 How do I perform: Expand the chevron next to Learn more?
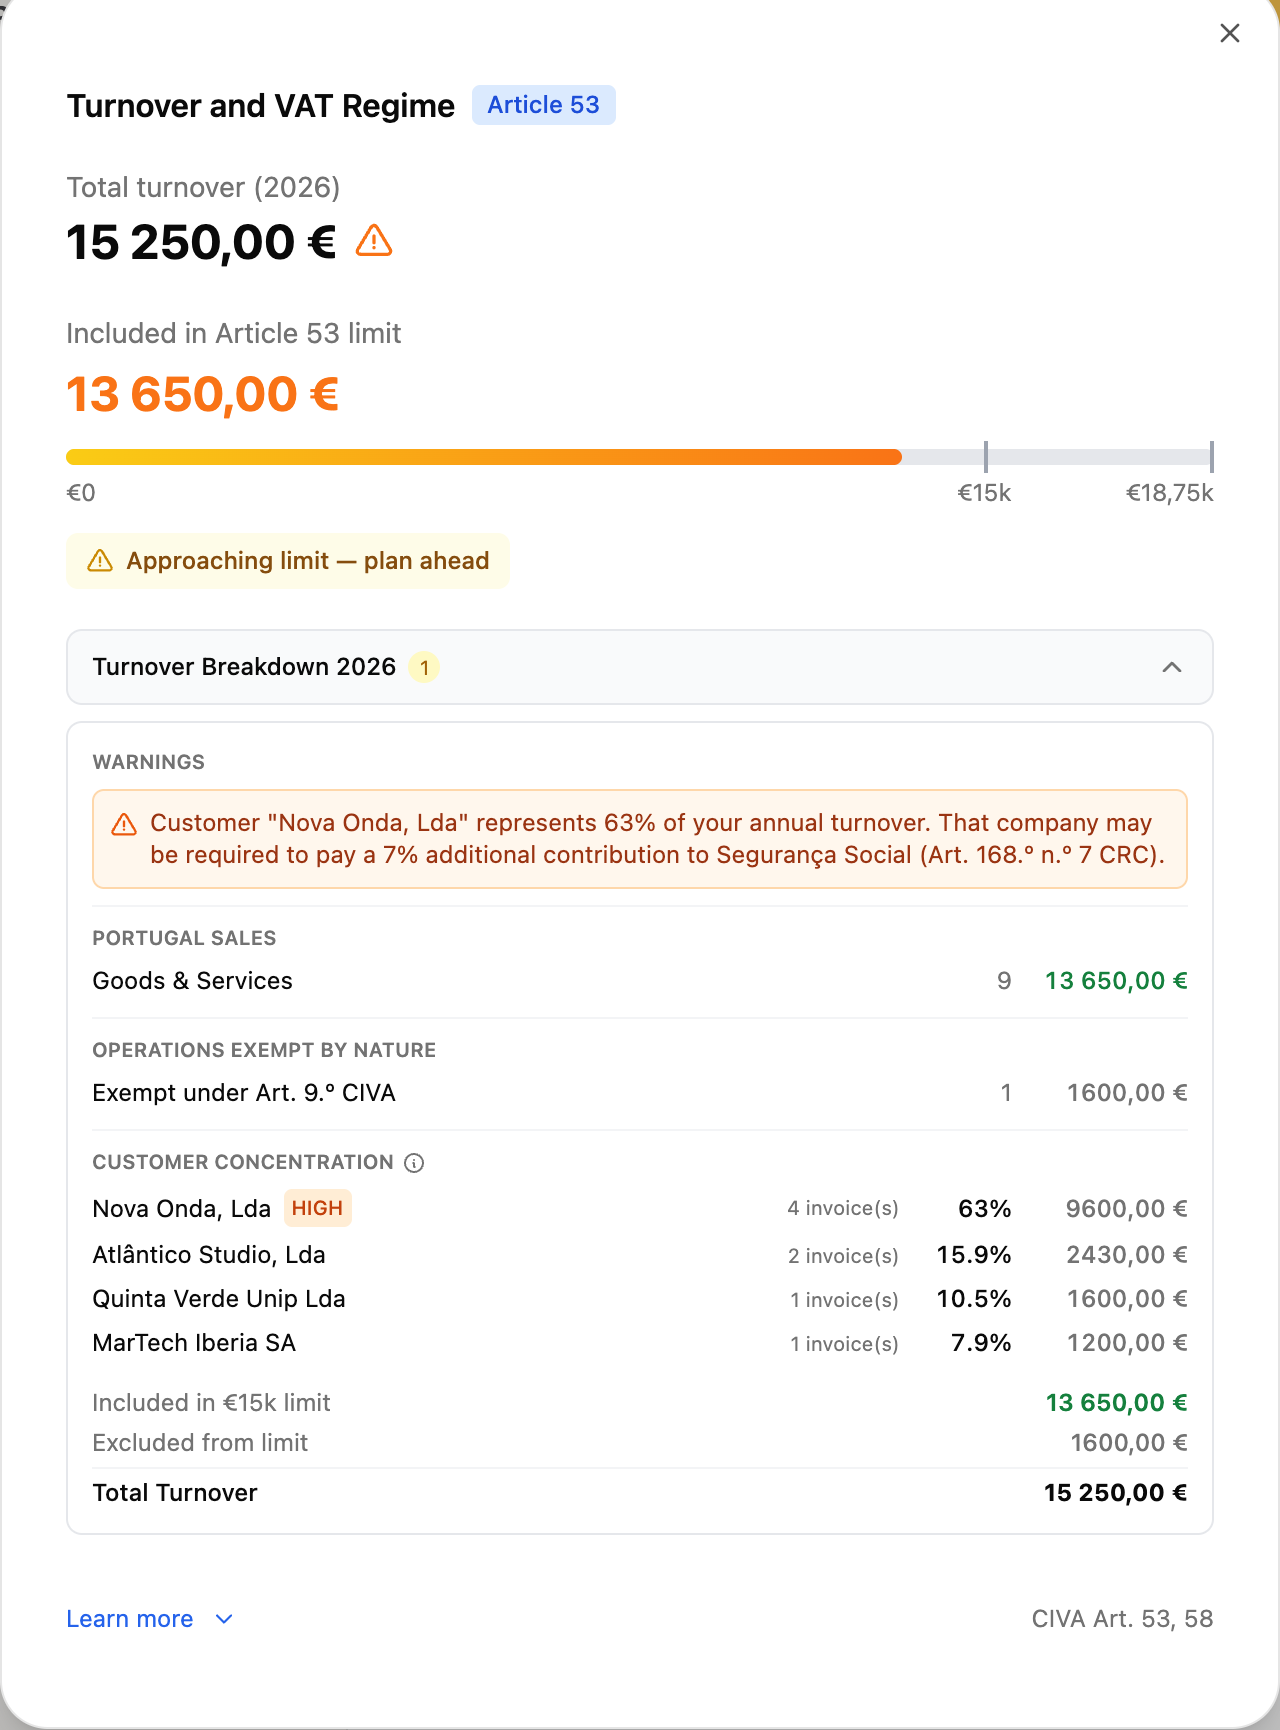pyautogui.click(x=224, y=1619)
